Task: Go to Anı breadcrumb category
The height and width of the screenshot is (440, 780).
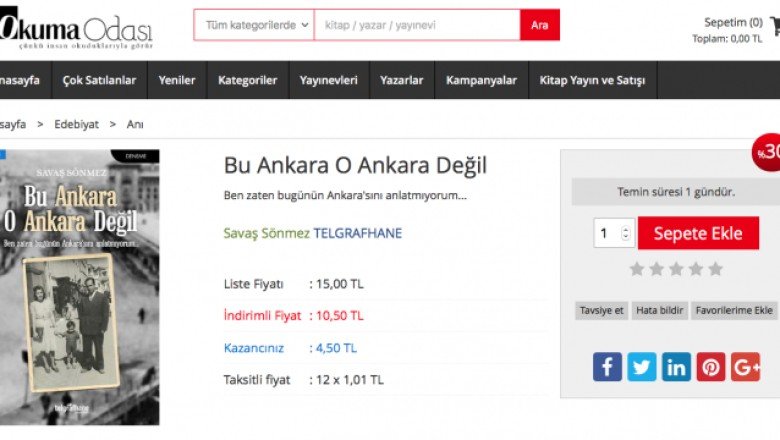Action: (135, 124)
